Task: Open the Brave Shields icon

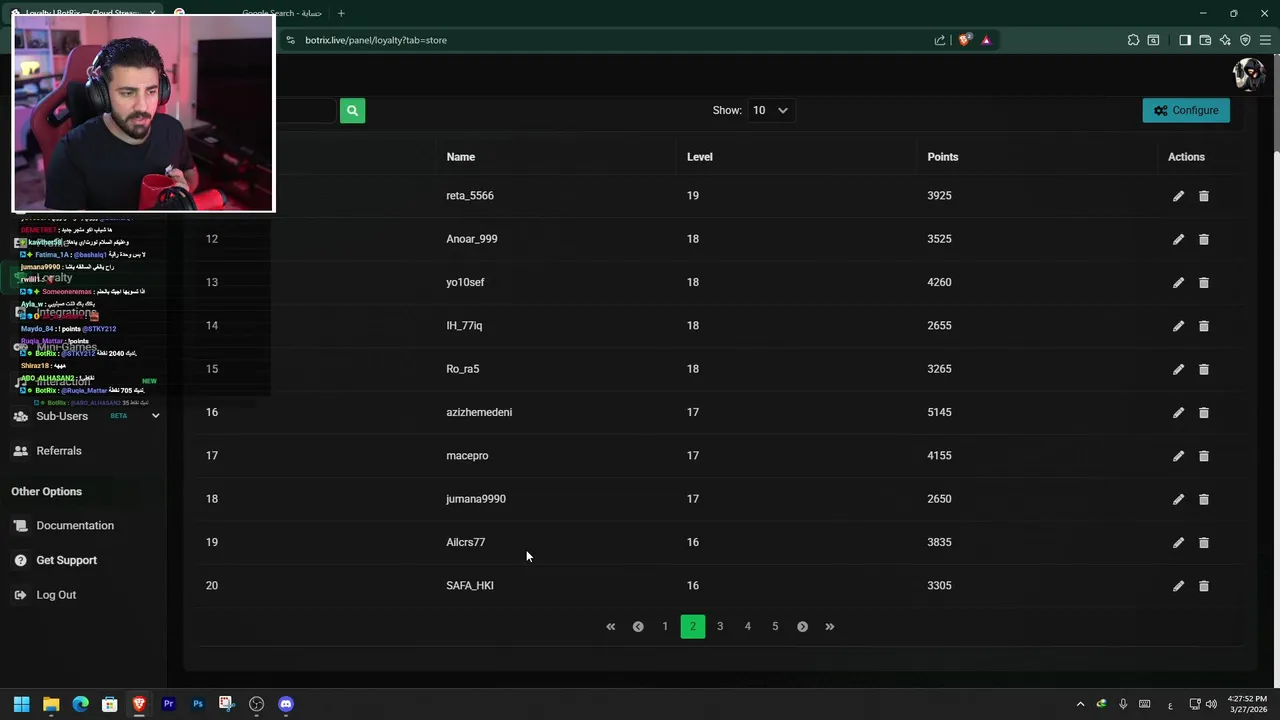Action: (x=964, y=40)
